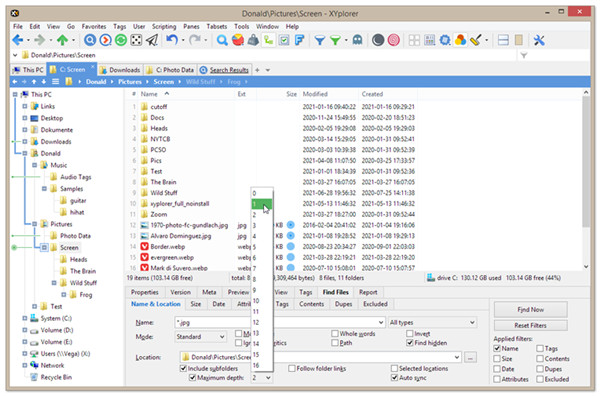This screenshot has width=600, height=396.
Task: Add a new tab with plus button
Action: coord(257,70)
